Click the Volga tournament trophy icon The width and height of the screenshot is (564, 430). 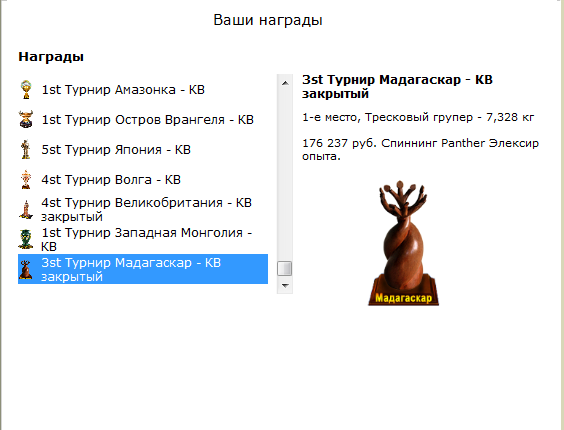26,179
